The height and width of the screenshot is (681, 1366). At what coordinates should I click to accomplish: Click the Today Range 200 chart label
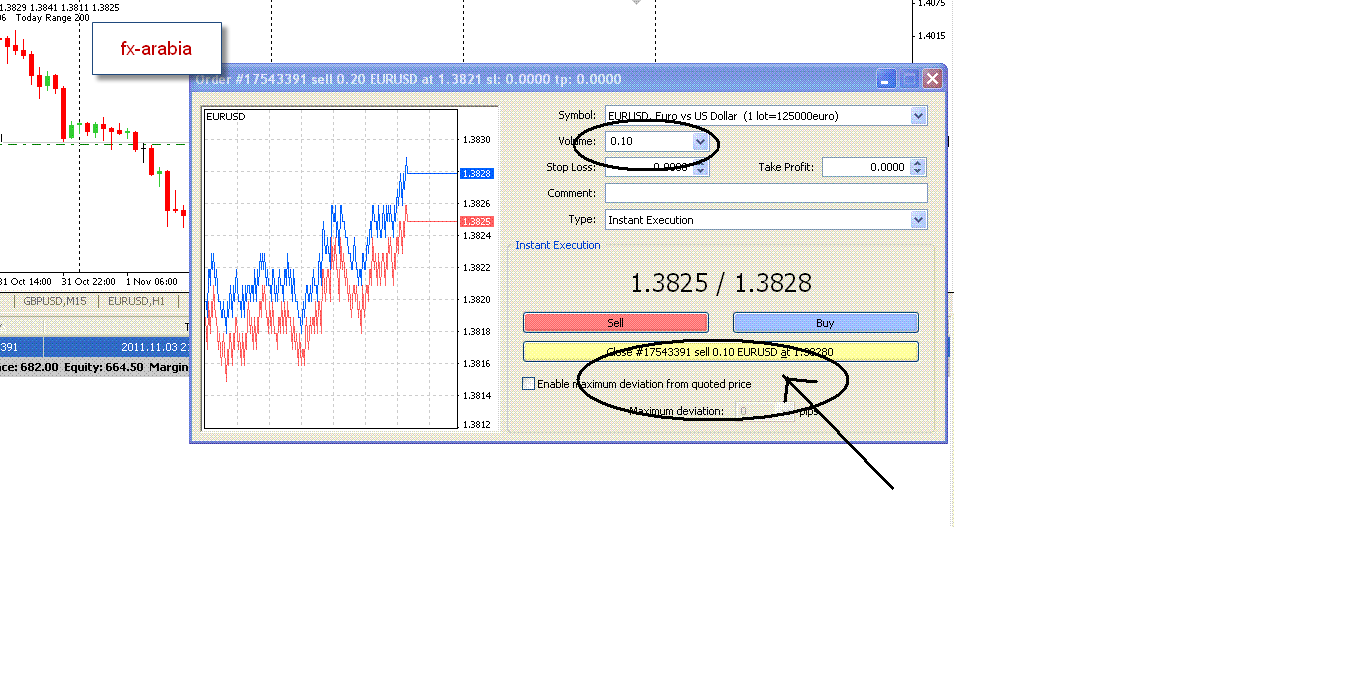[50, 18]
